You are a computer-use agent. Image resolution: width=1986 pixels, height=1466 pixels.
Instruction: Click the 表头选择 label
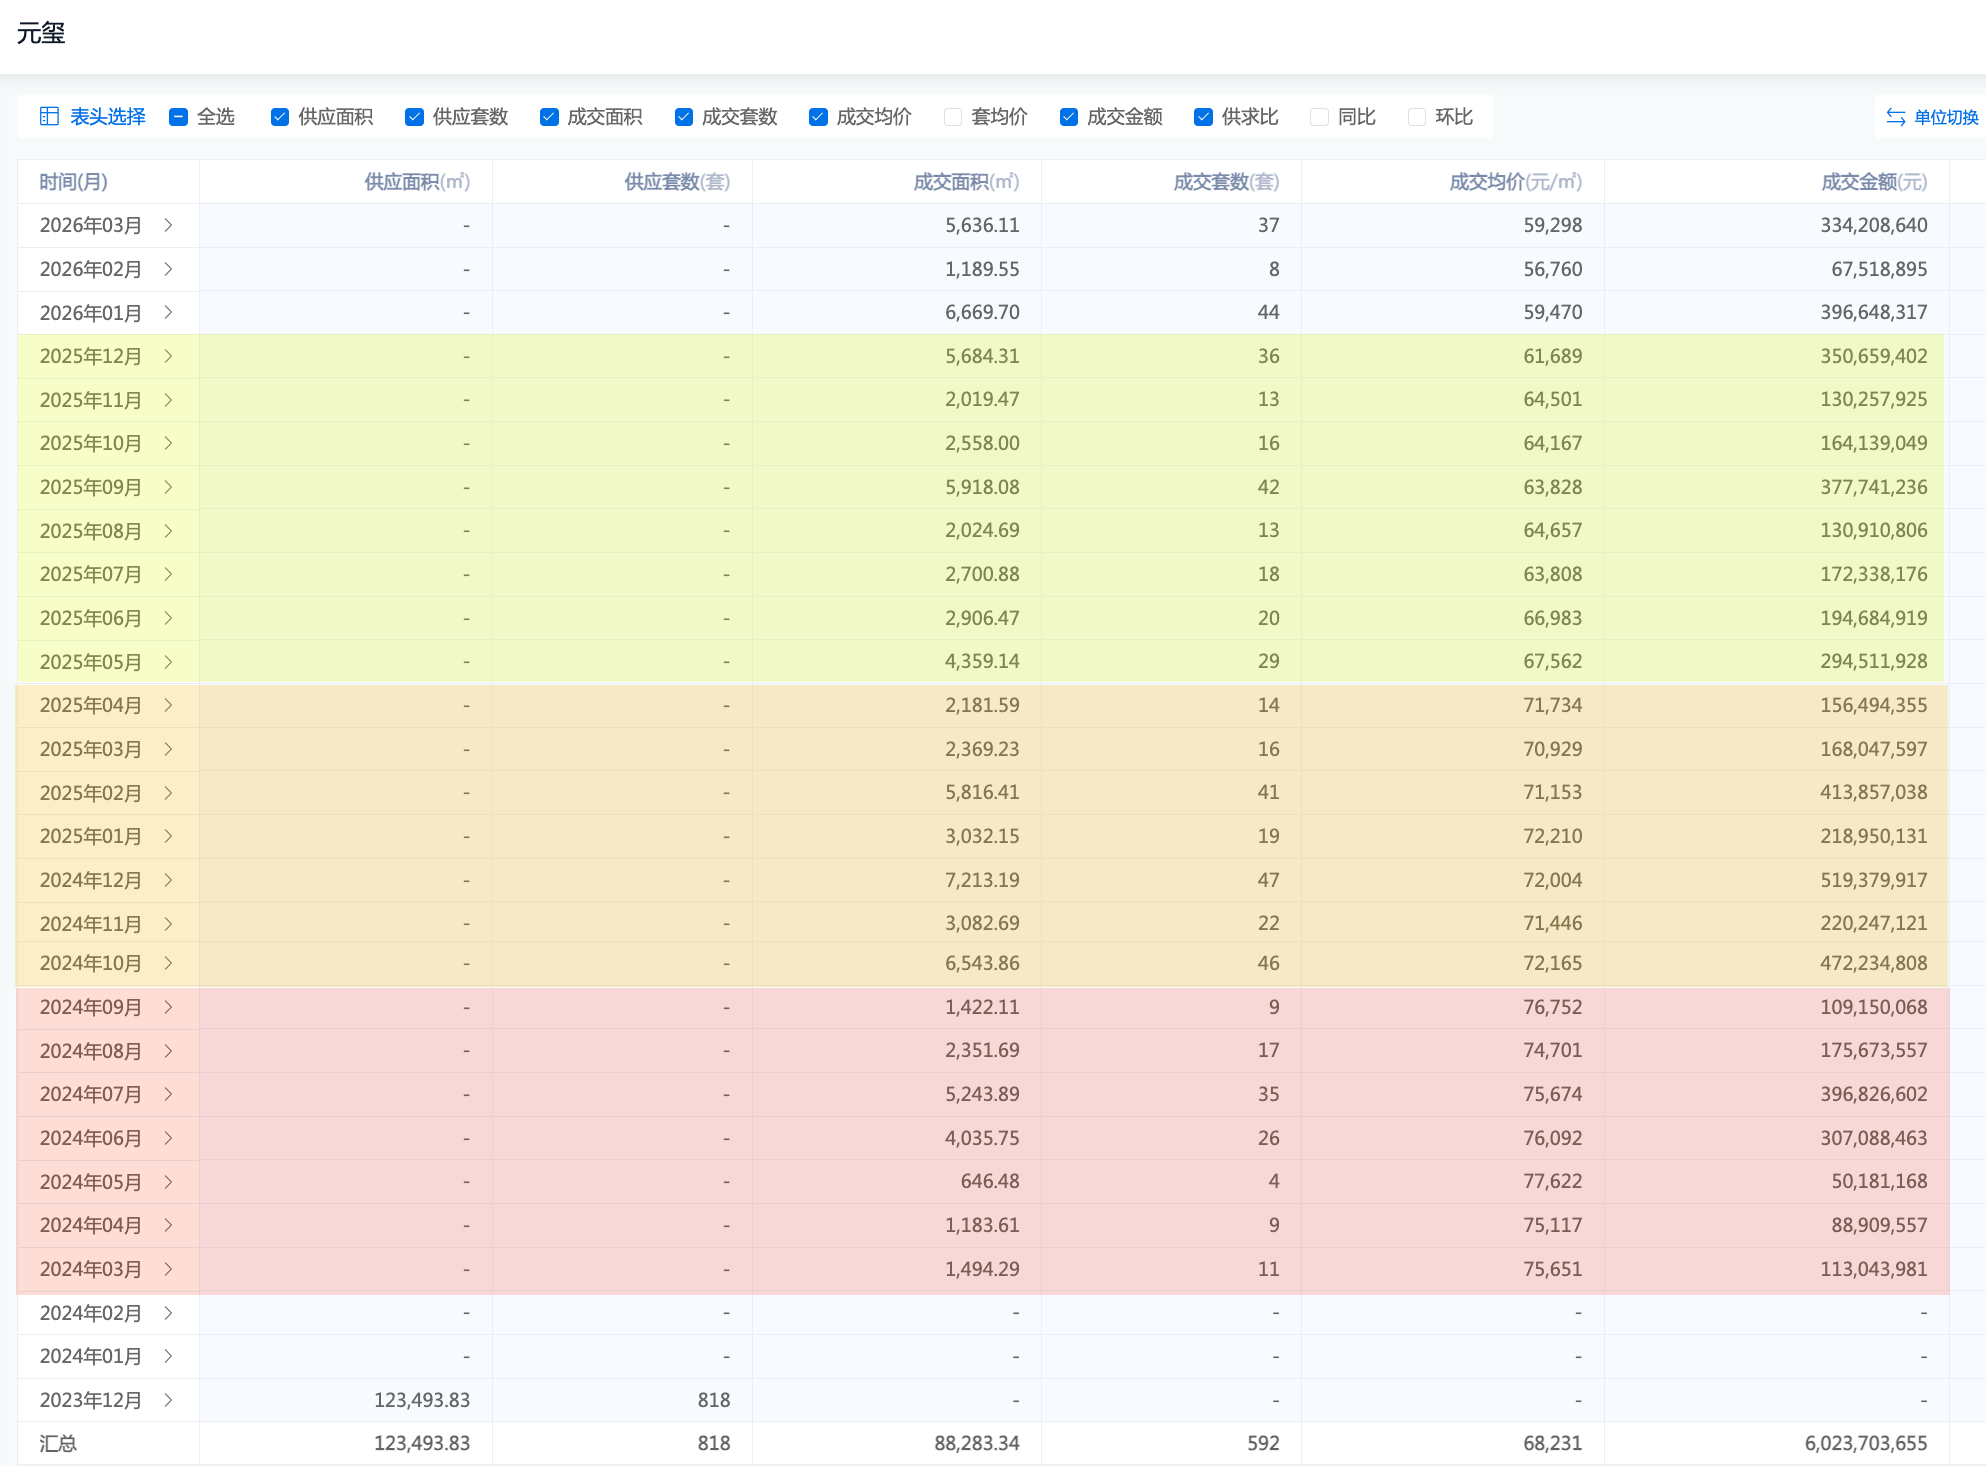click(x=107, y=117)
